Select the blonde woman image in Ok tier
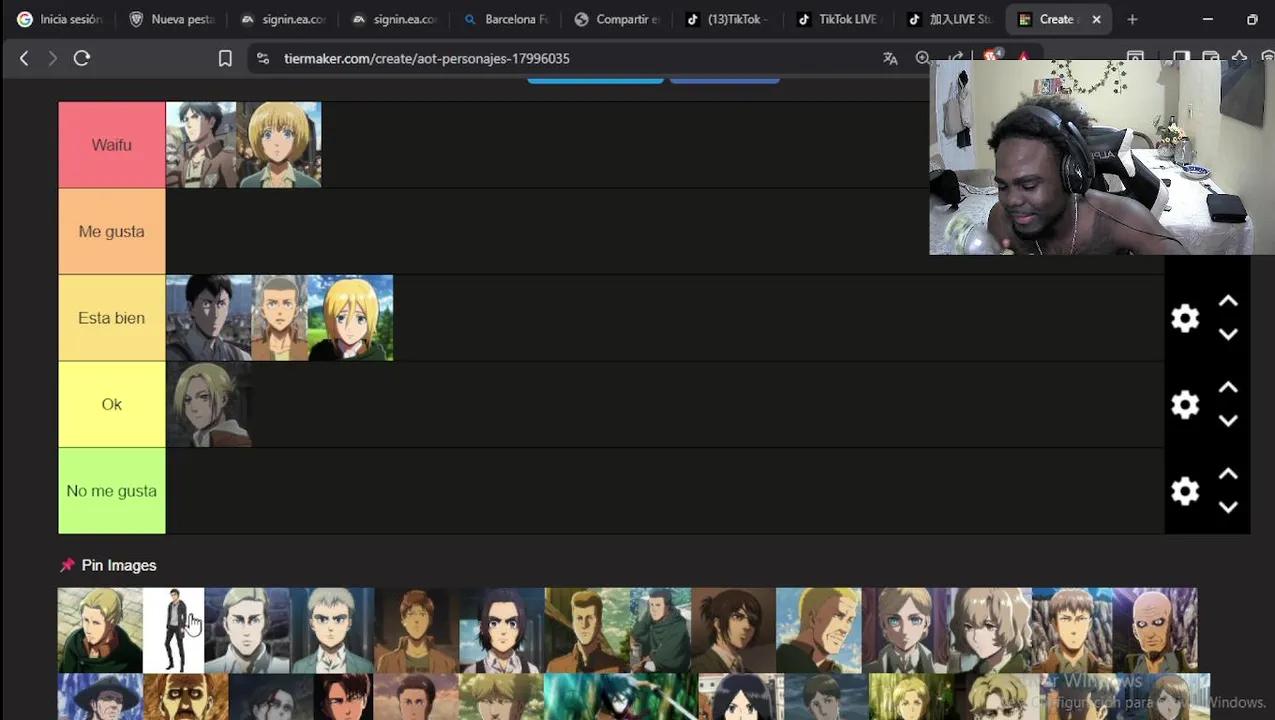 pos(208,404)
